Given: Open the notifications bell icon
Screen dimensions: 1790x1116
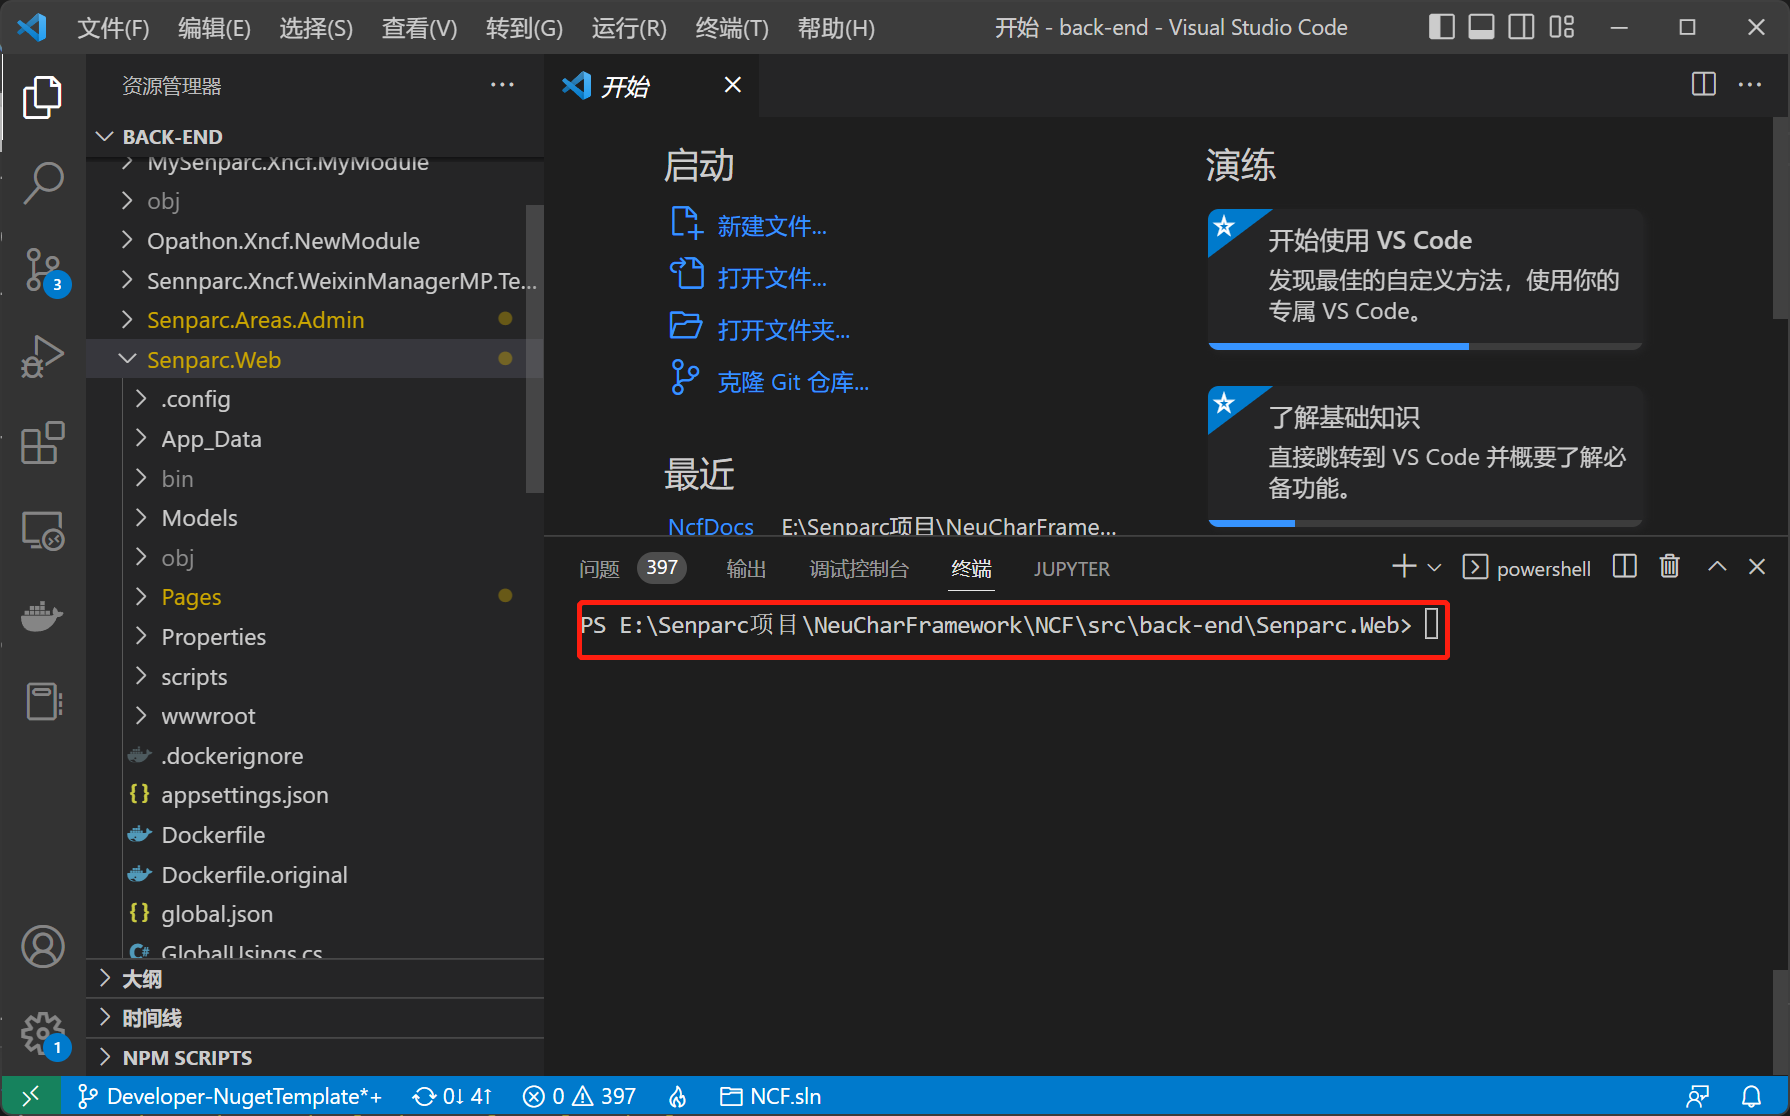Looking at the screenshot, I should pos(1751,1096).
